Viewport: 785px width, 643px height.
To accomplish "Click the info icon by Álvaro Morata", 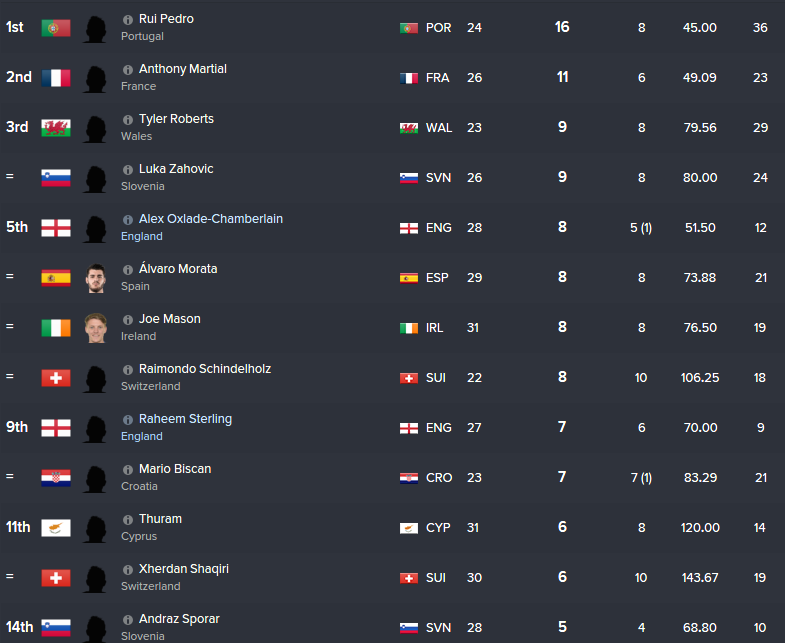I will tap(128, 269).
